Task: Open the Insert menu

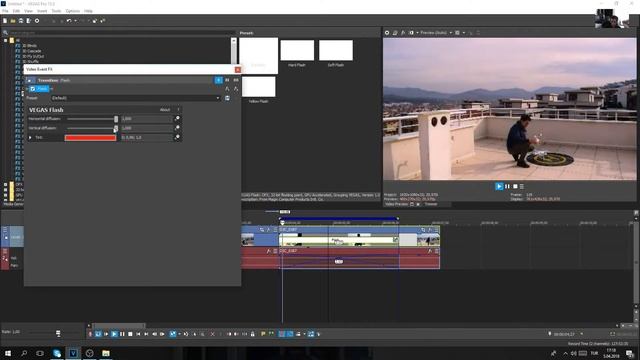Action: (x=42, y=11)
